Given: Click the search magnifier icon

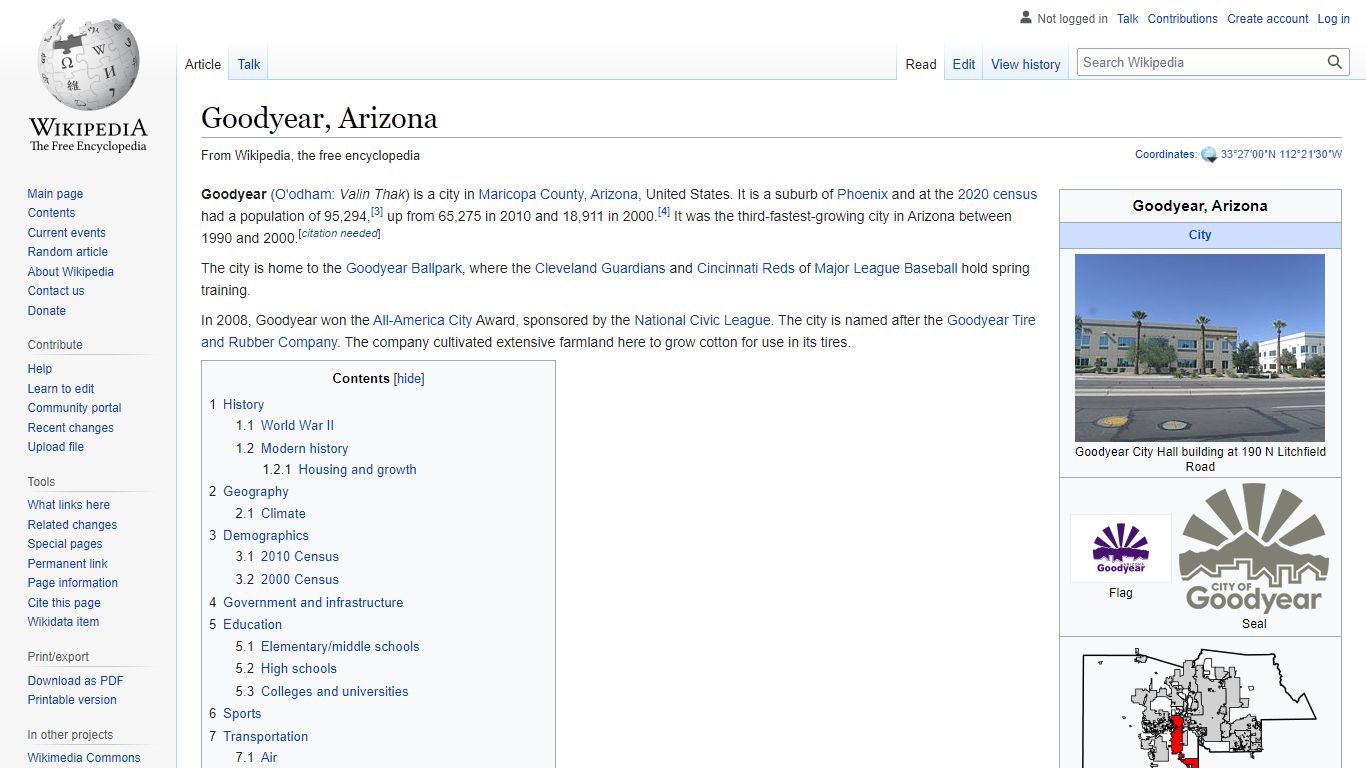Looking at the screenshot, I should 1334,62.
